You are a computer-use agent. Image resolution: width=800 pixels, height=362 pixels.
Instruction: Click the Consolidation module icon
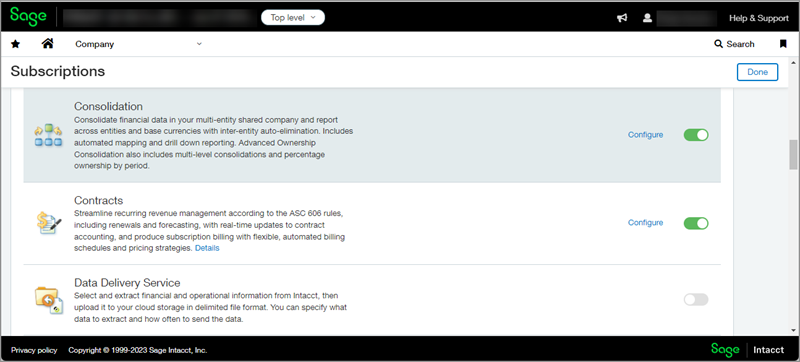(x=48, y=135)
